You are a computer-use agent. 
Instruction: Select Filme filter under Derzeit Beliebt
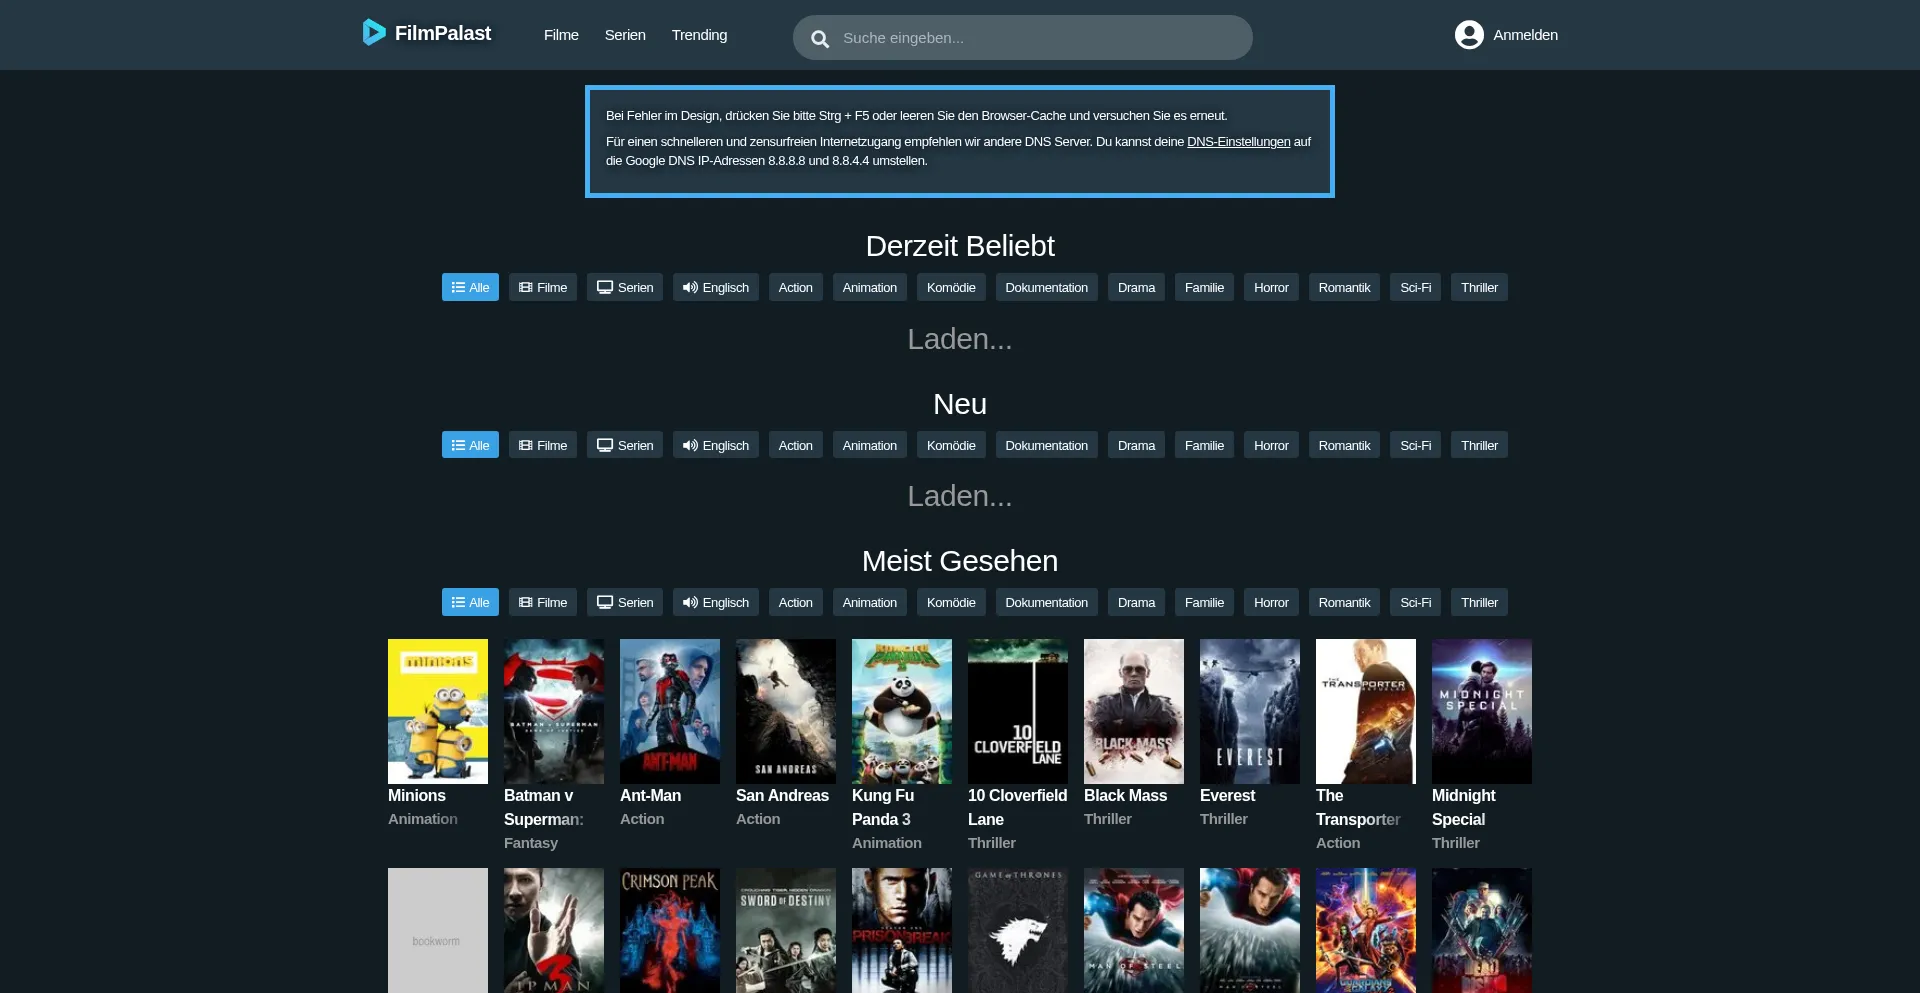[x=543, y=287]
